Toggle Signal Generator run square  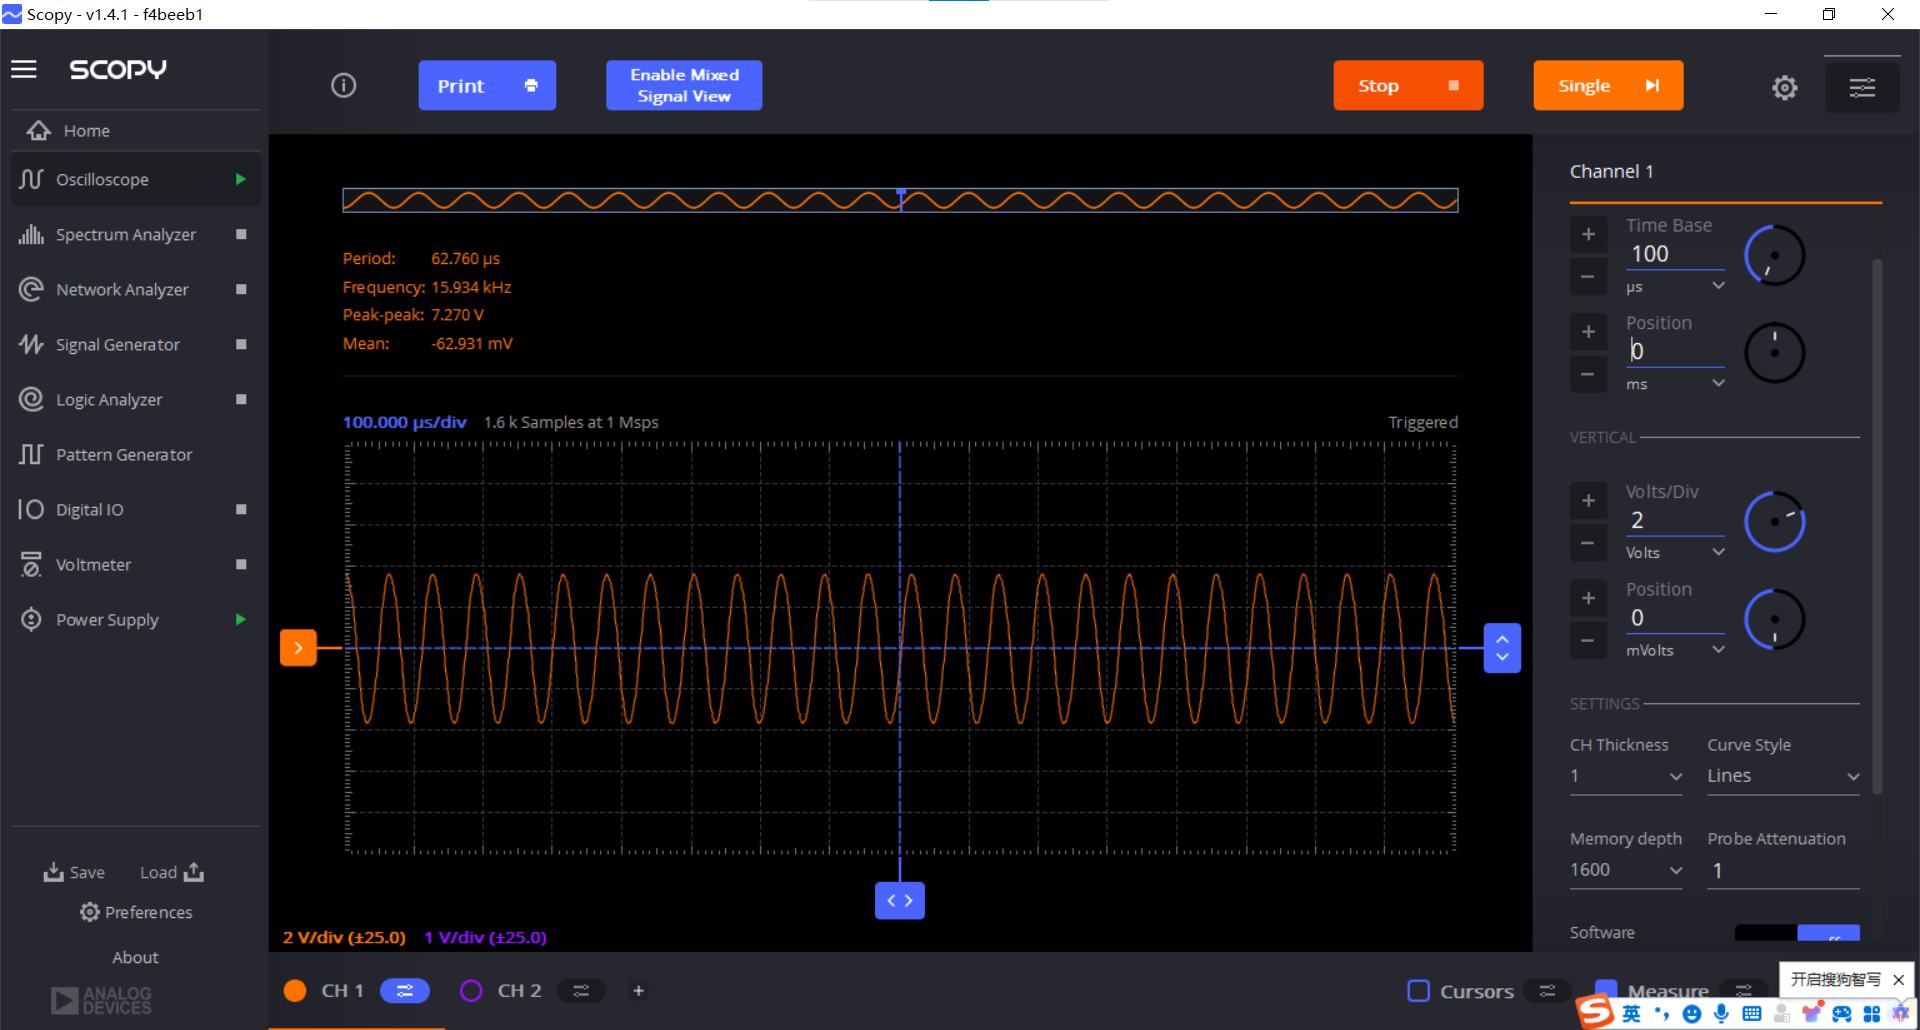(x=241, y=344)
